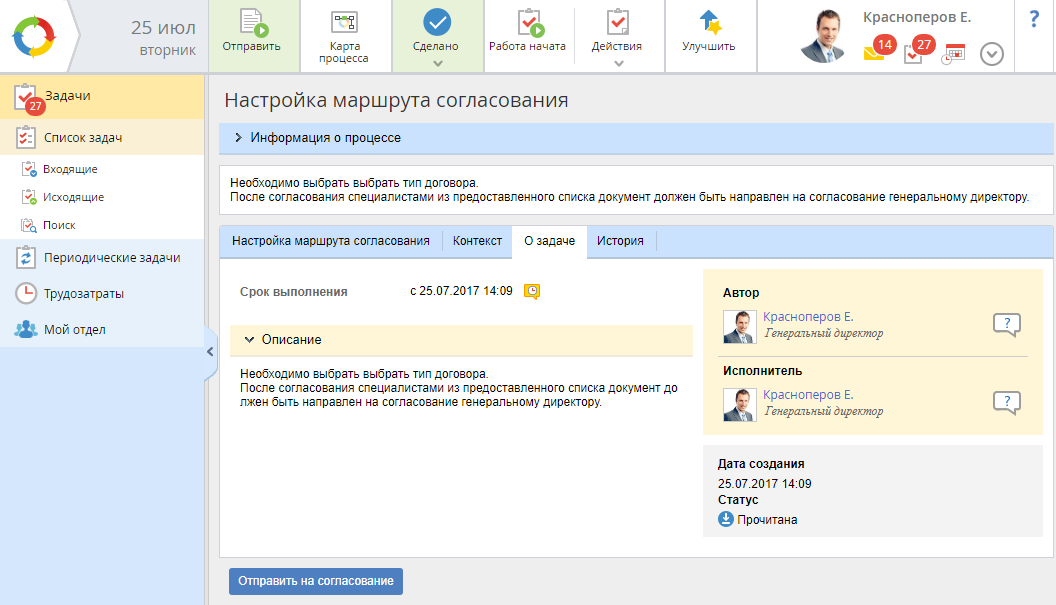
Task: Expand the Сделано dropdown arrow
Action: click(x=436, y=63)
